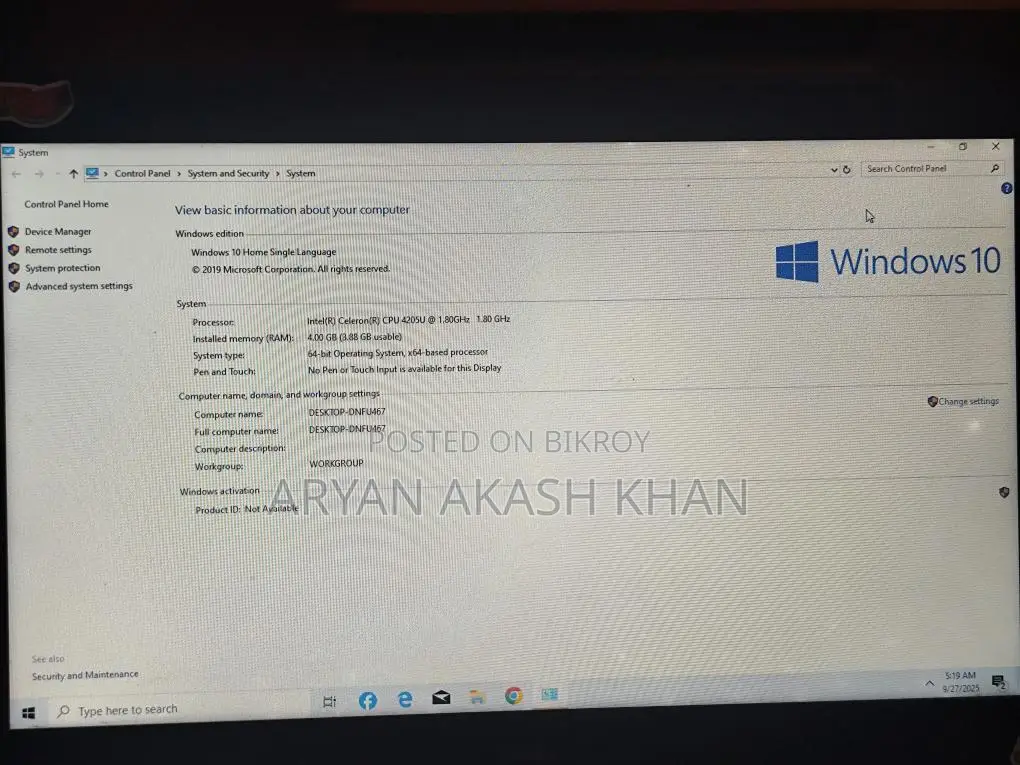Open Remote settings link
Viewport: 1020px width, 765px height.
pyautogui.click(x=58, y=250)
